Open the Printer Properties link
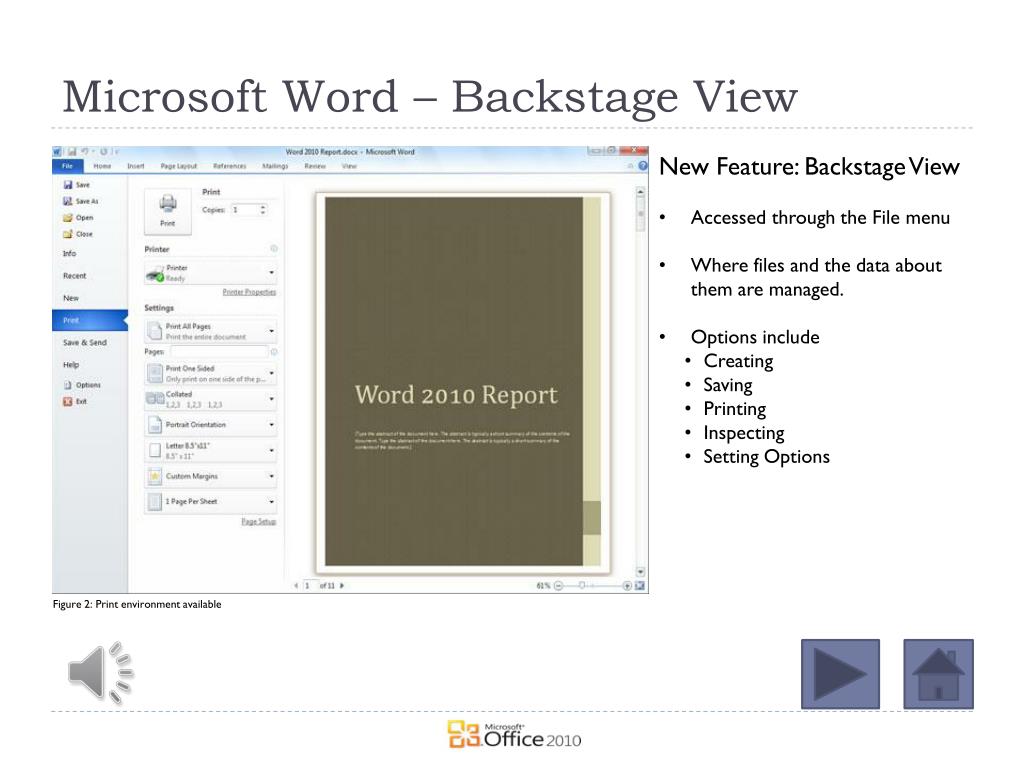Screen dimensions: 1024x768 coord(249,292)
